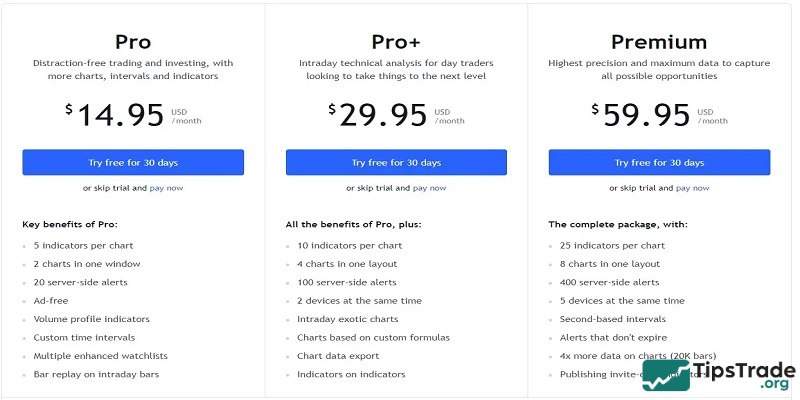
Task: Click "Chart data export" feature item
Action: pyautogui.click(x=340, y=356)
